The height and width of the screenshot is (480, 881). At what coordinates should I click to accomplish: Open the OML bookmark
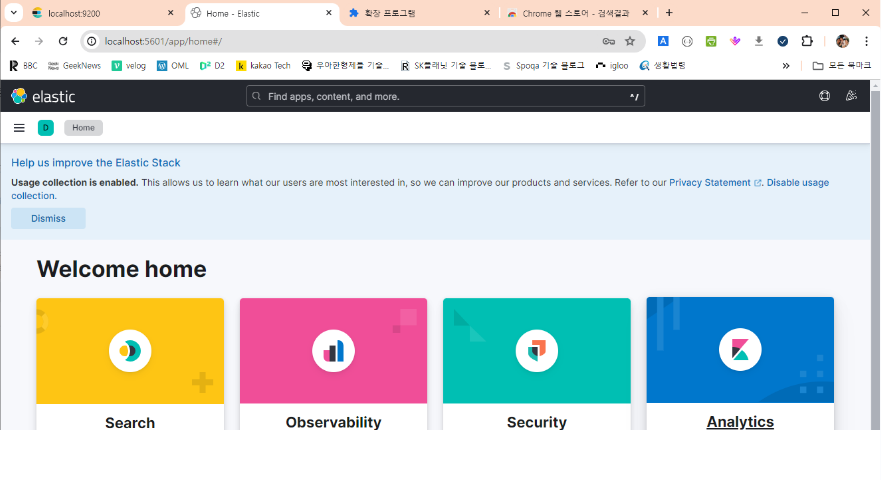pos(172,66)
